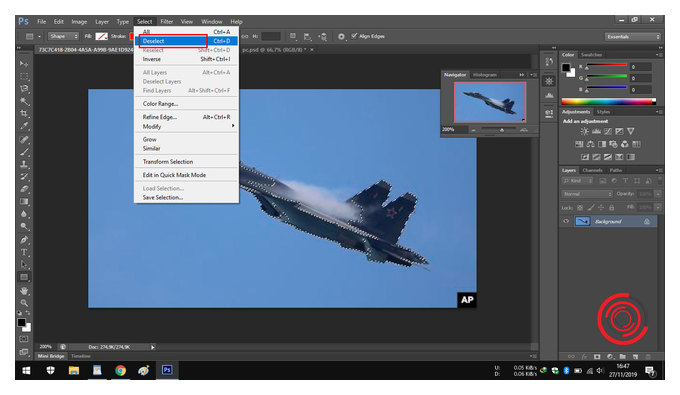Toggle the Align Edges checkbox
The width and height of the screenshot is (680, 395).
(x=354, y=36)
